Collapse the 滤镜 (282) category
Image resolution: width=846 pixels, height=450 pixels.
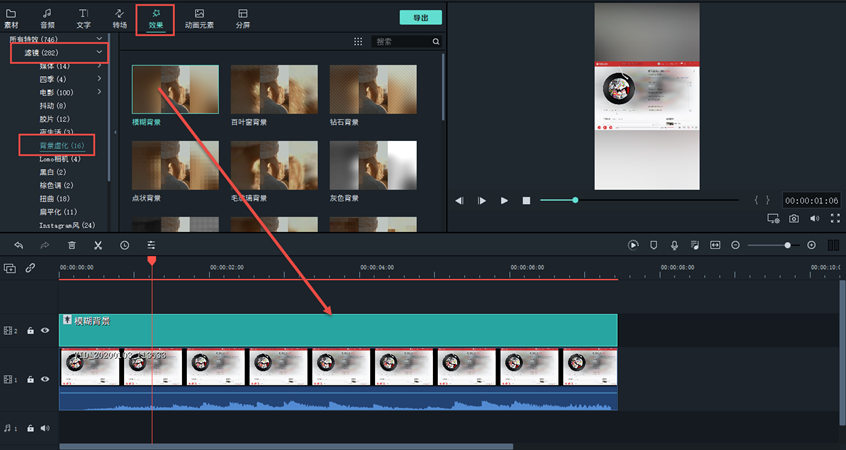point(98,52)
